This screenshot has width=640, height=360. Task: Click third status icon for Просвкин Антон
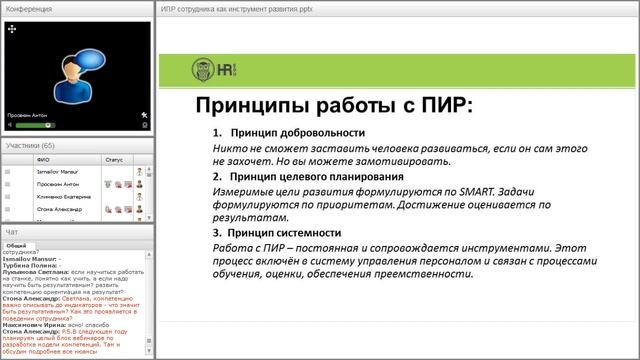point(129,185)
